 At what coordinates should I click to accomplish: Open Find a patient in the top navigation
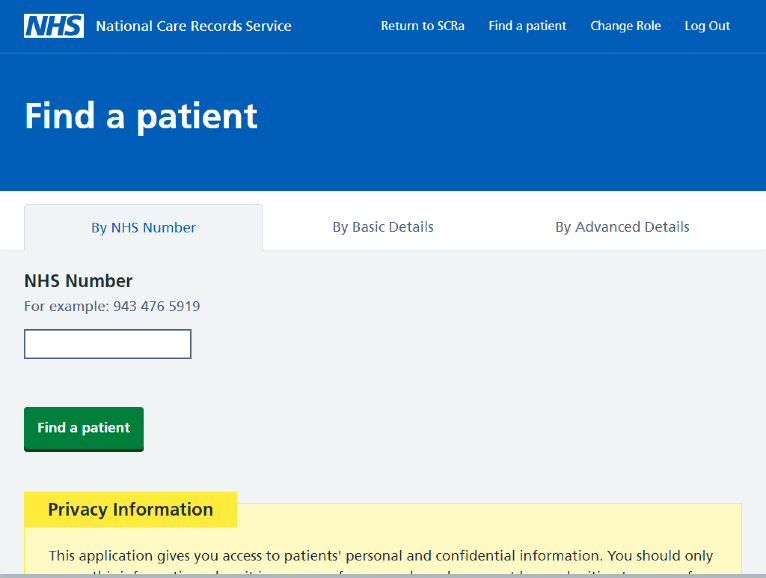click(x=527, y=26)
